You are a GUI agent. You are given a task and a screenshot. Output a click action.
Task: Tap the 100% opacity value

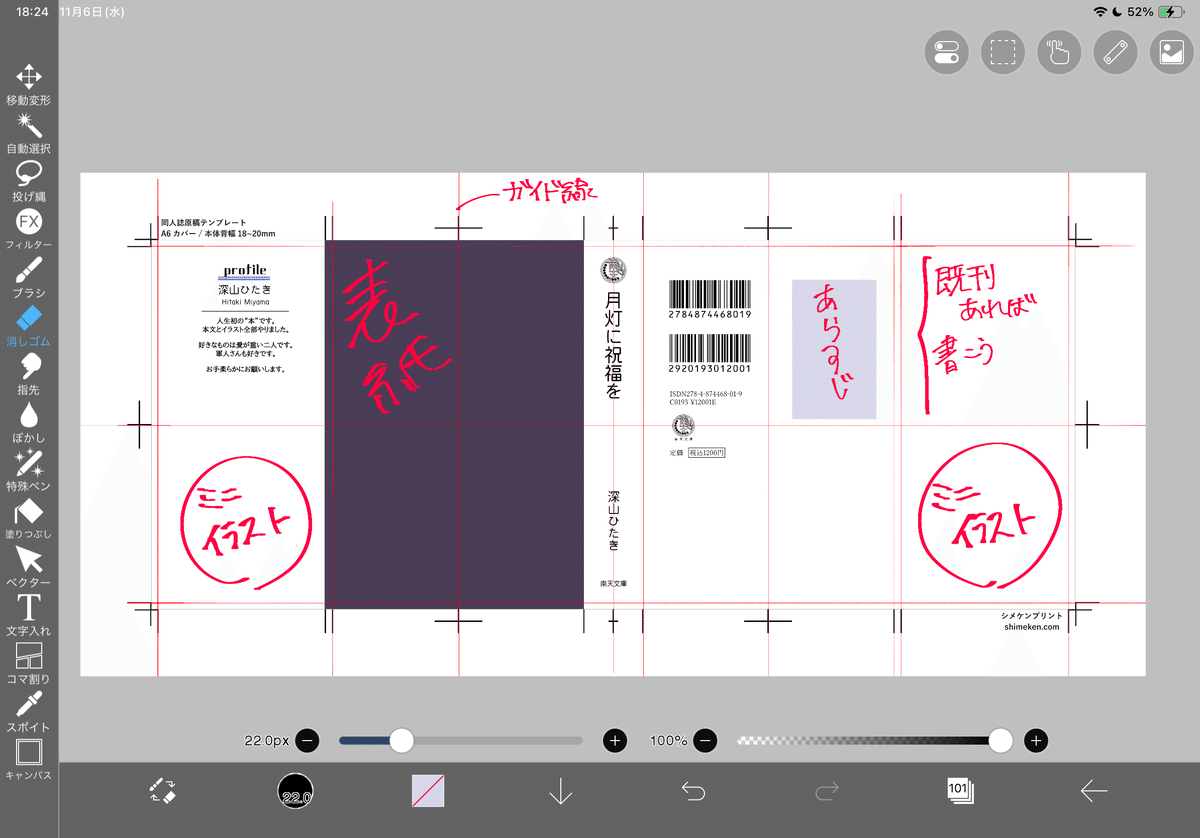tap(669, 741)
